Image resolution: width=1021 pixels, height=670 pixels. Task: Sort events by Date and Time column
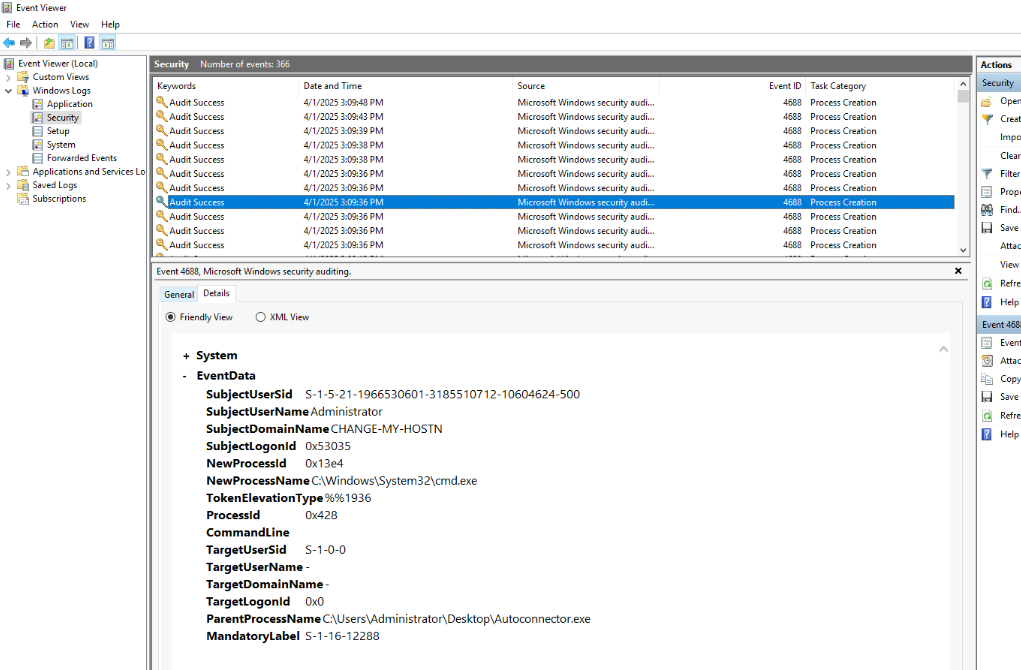[333, 86]
